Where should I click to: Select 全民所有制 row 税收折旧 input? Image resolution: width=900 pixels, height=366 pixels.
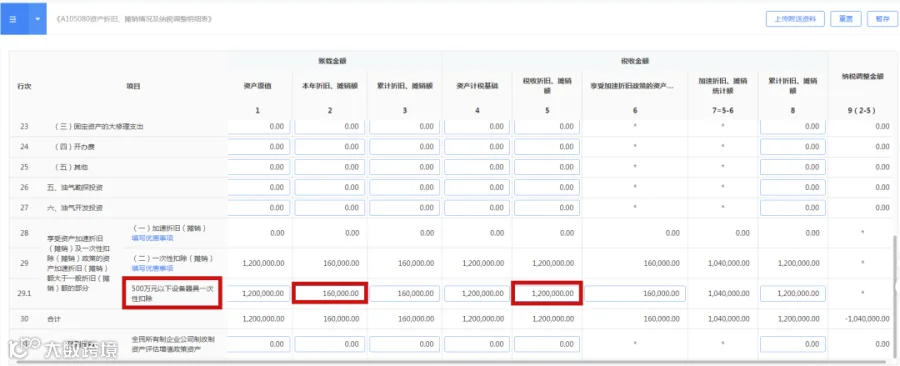coord(547,344)
